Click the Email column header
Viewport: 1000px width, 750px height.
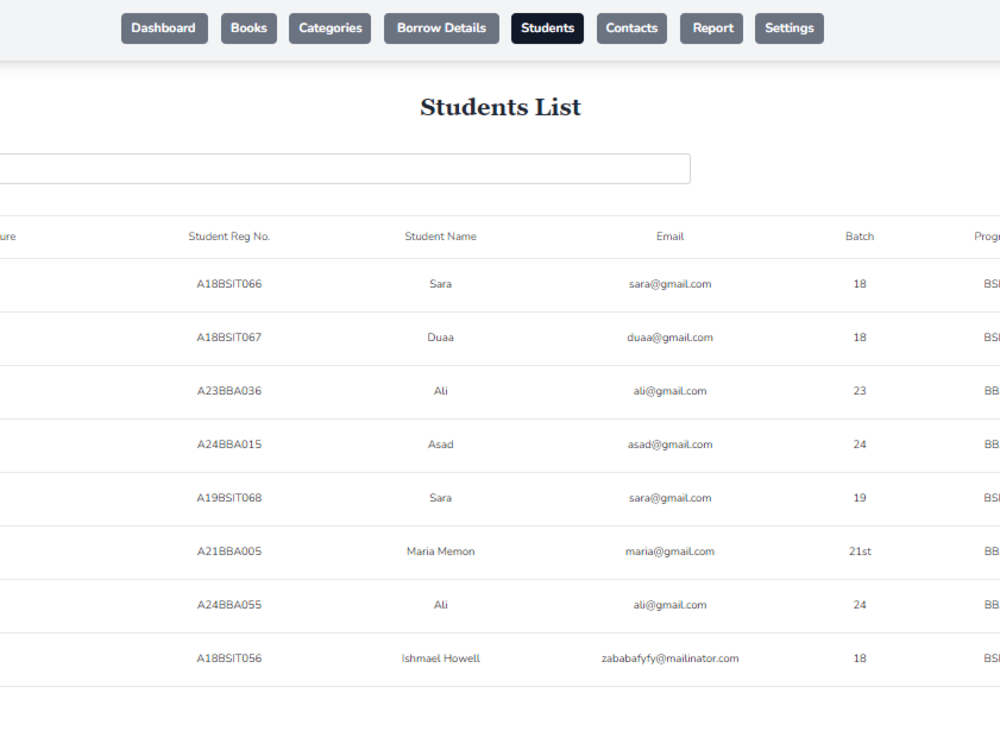670,236
